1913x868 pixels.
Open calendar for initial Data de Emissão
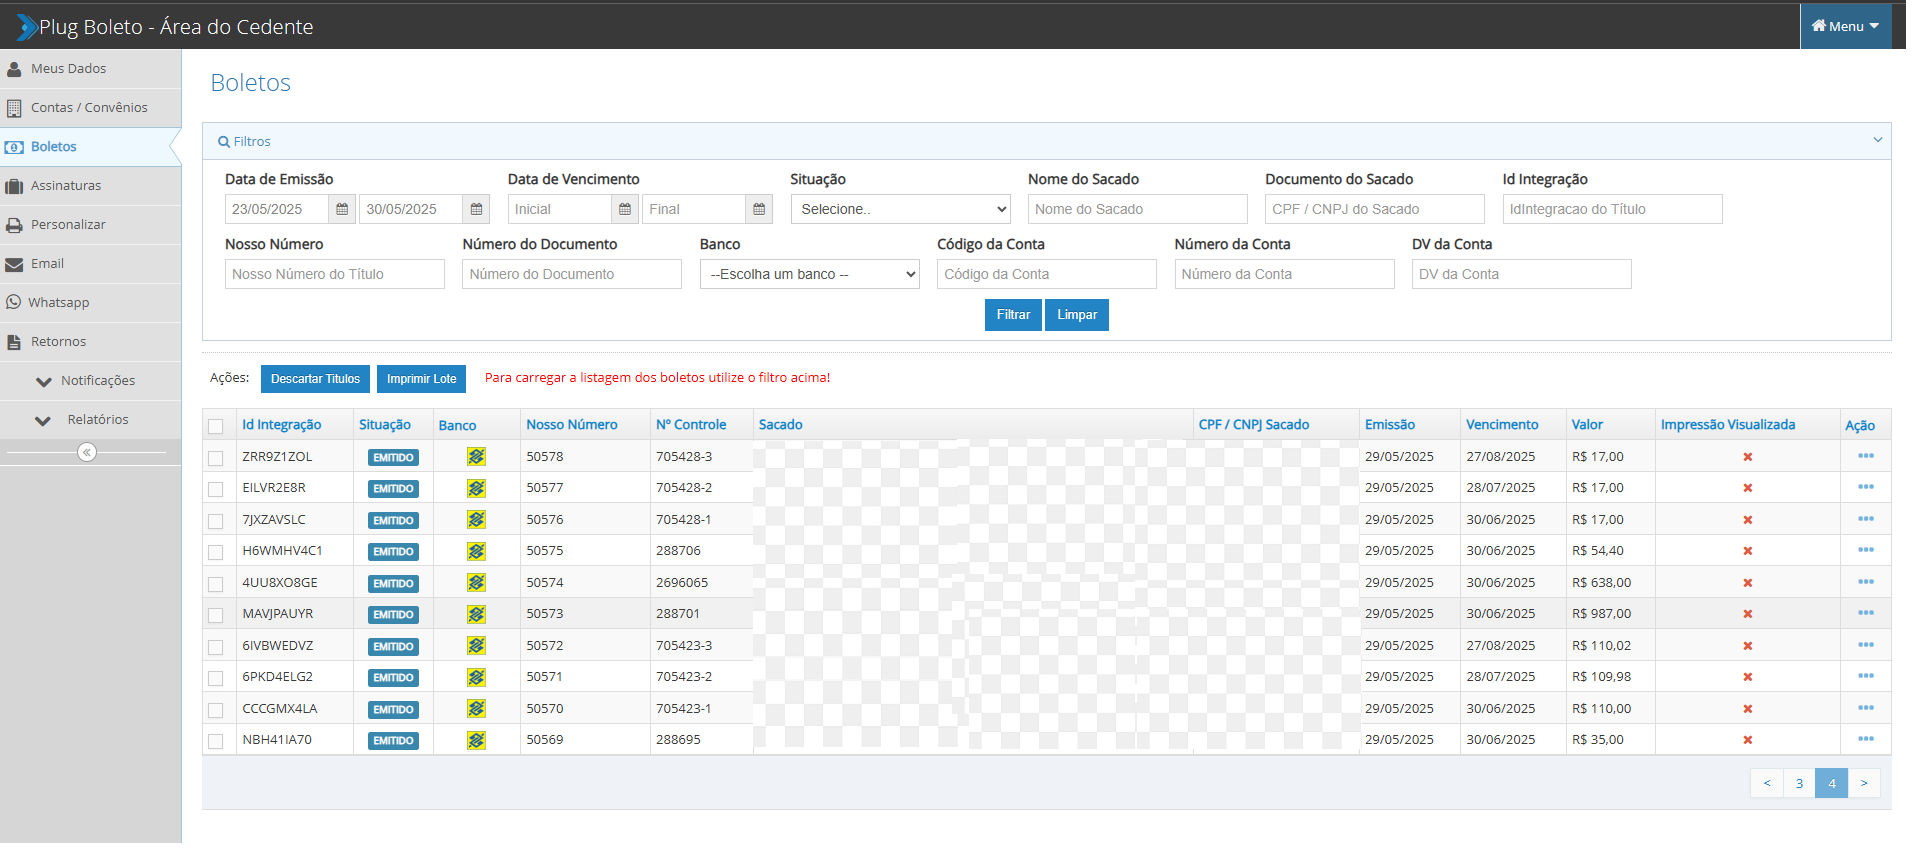tap(342, 209)
